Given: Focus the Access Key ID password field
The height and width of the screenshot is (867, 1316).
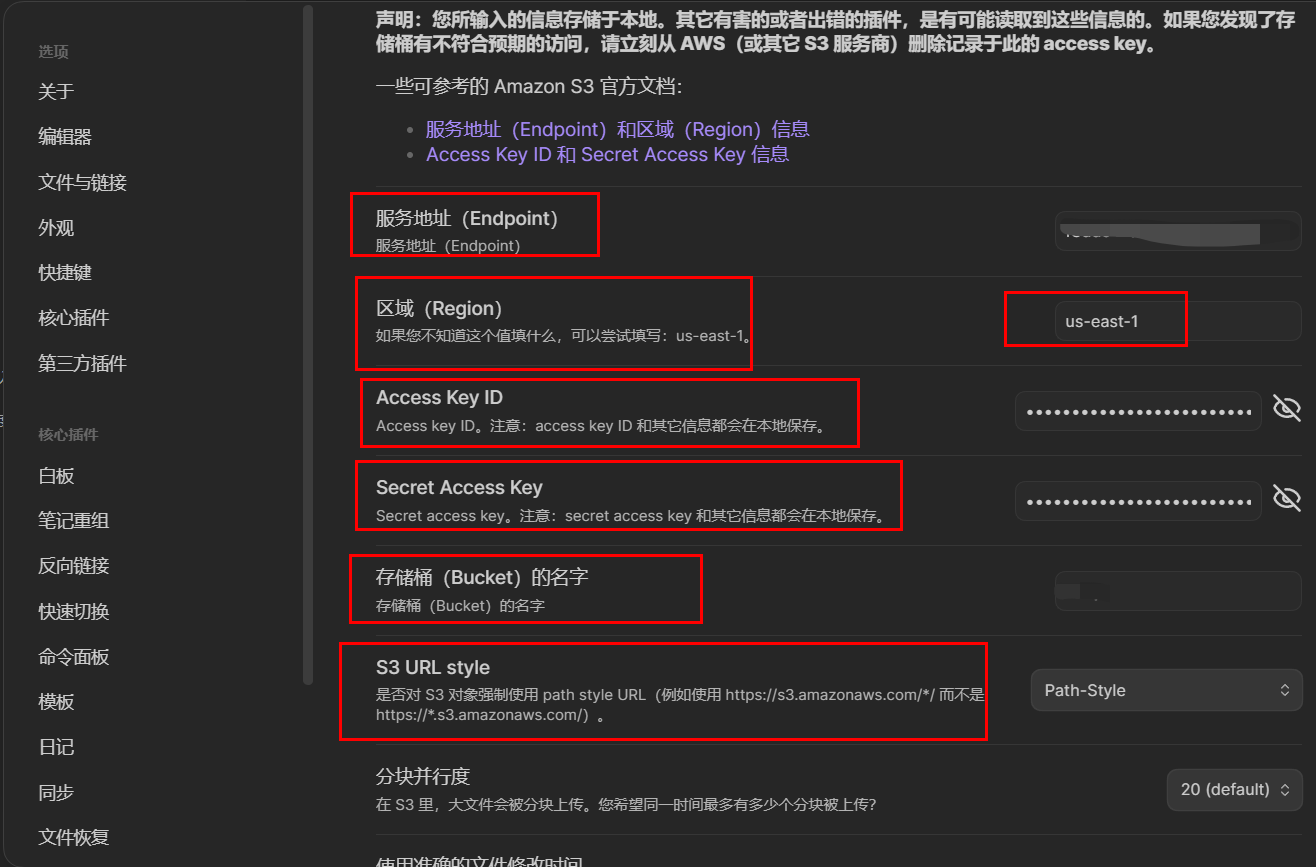Looking at the screenshot, I should (x=1138, y=411).
